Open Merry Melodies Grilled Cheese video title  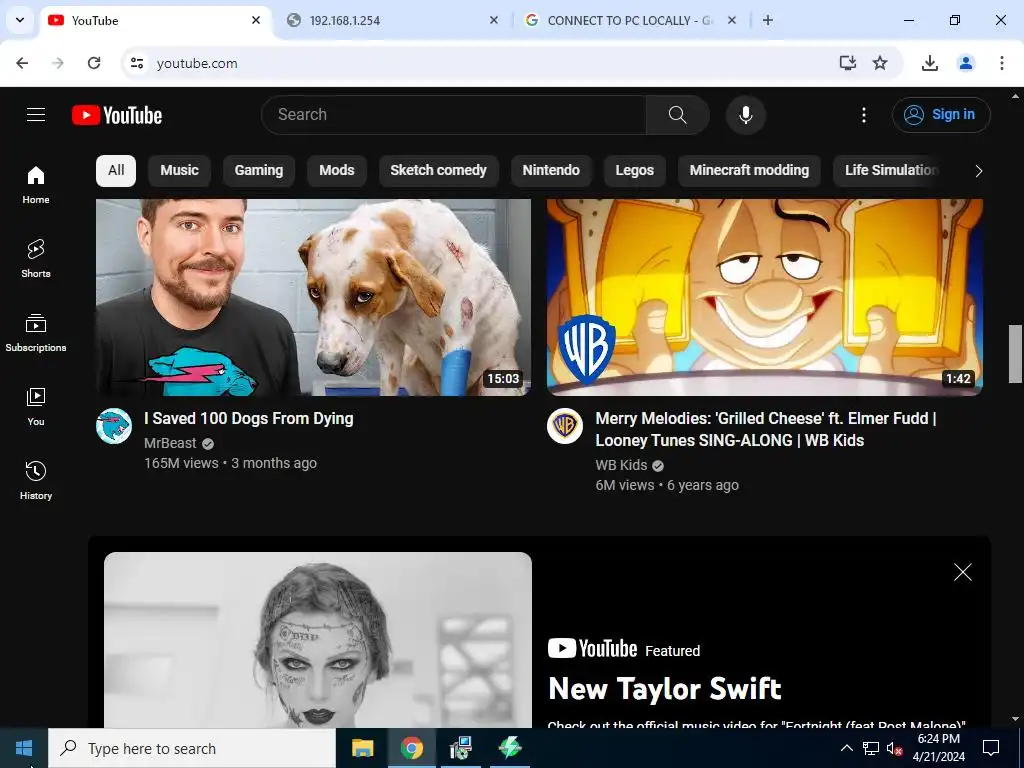(765, 430)
